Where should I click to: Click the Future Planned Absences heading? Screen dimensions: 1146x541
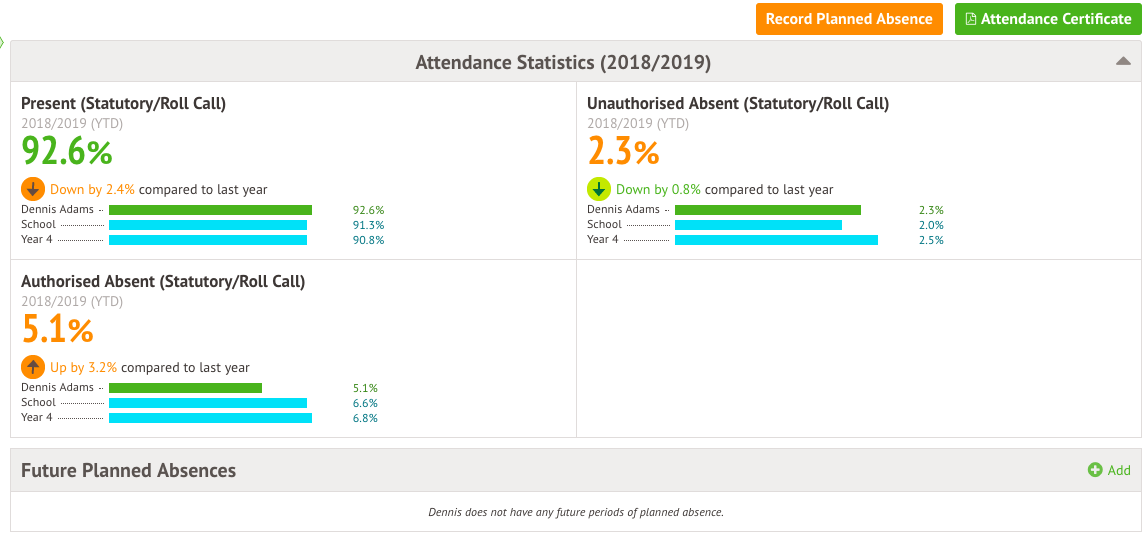129,470
